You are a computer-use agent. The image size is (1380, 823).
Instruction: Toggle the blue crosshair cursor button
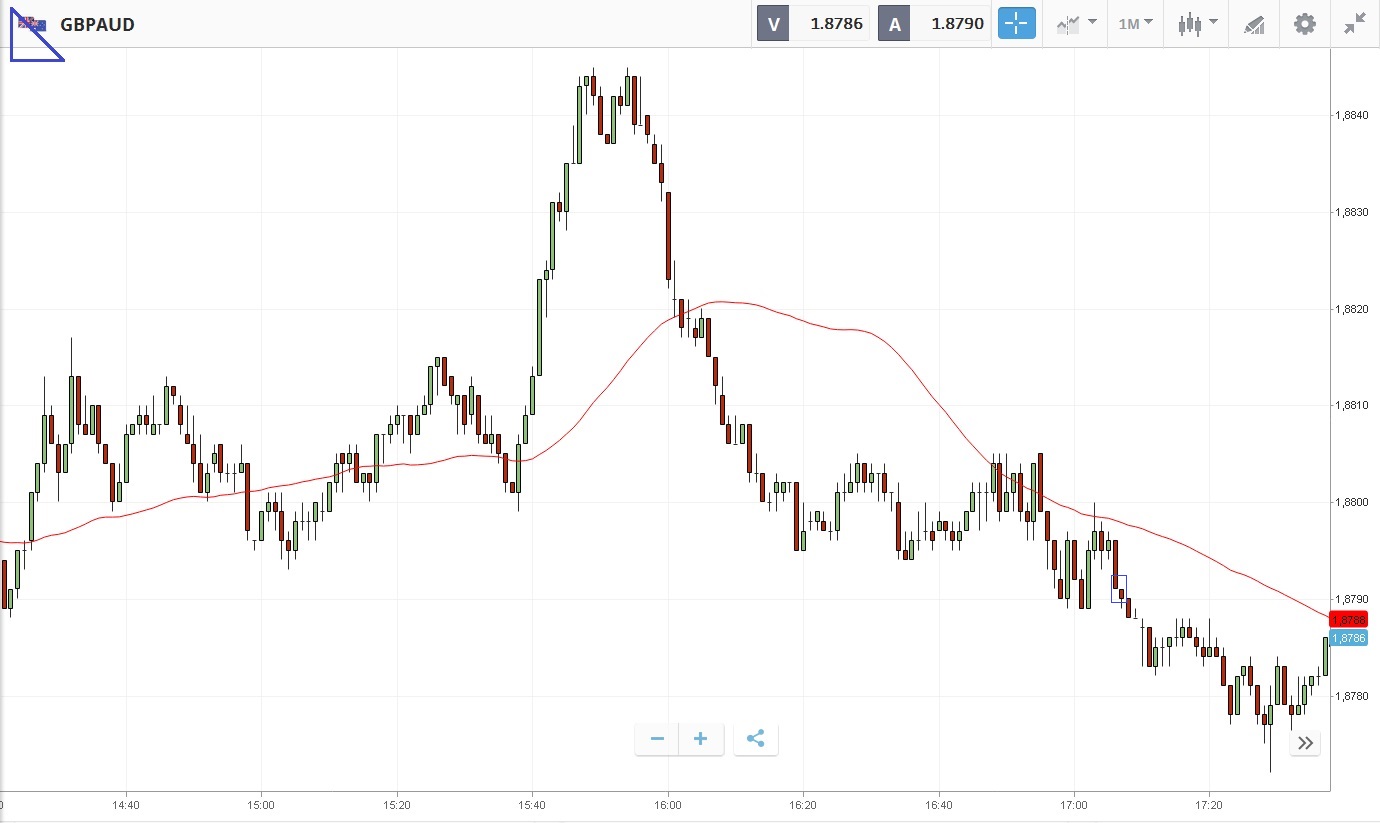tap(1016, 24)
